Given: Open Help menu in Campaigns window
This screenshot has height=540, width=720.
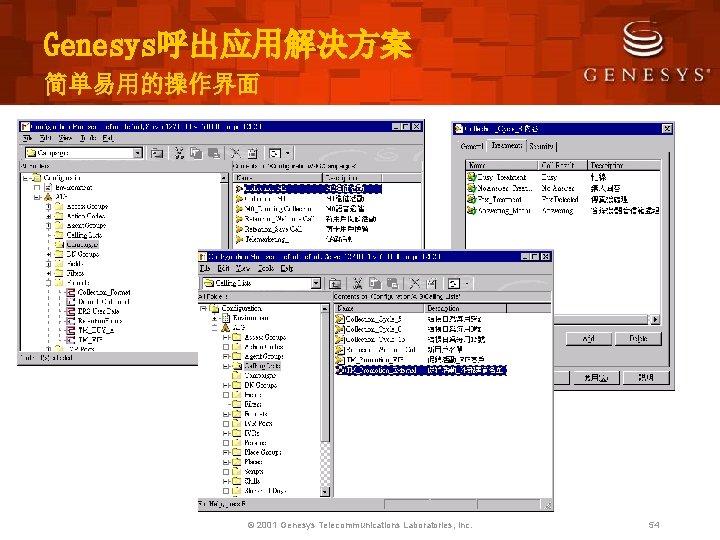Looking at the screenshot, I should 108,138.
